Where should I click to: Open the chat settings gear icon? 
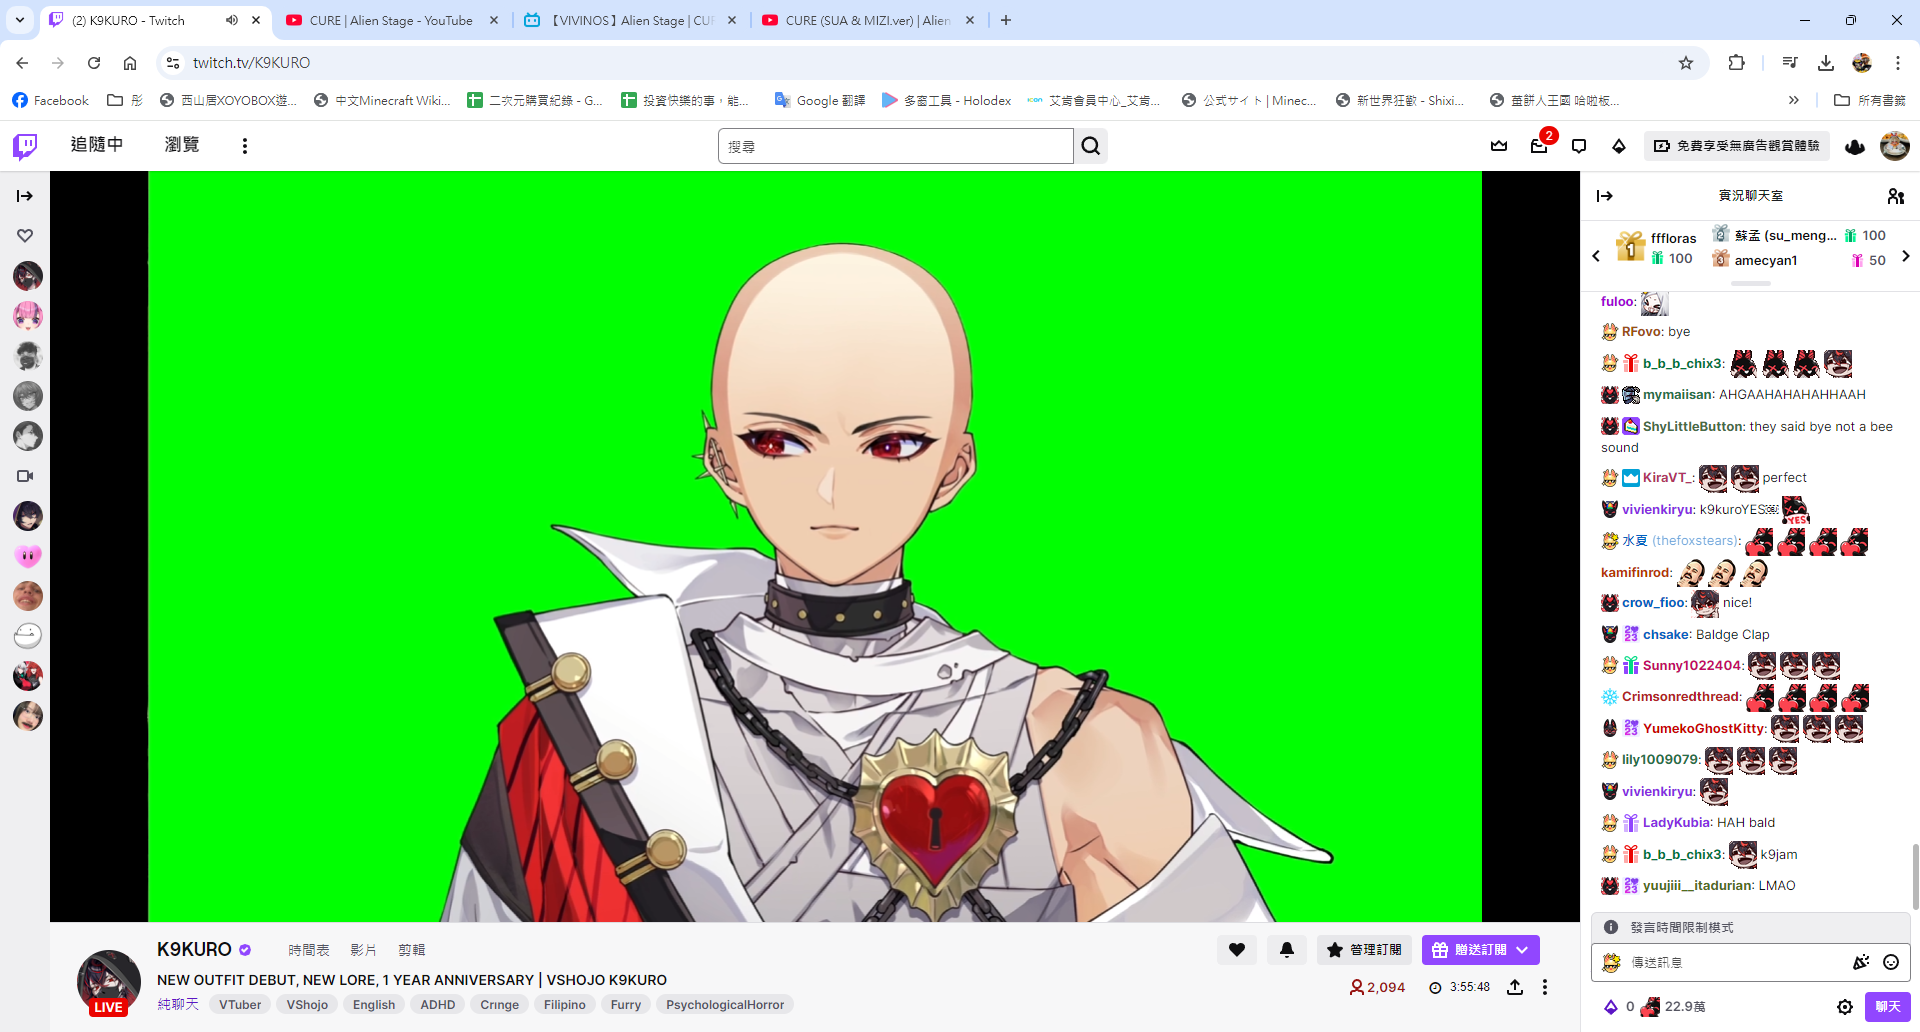tap(1845, 1007)
